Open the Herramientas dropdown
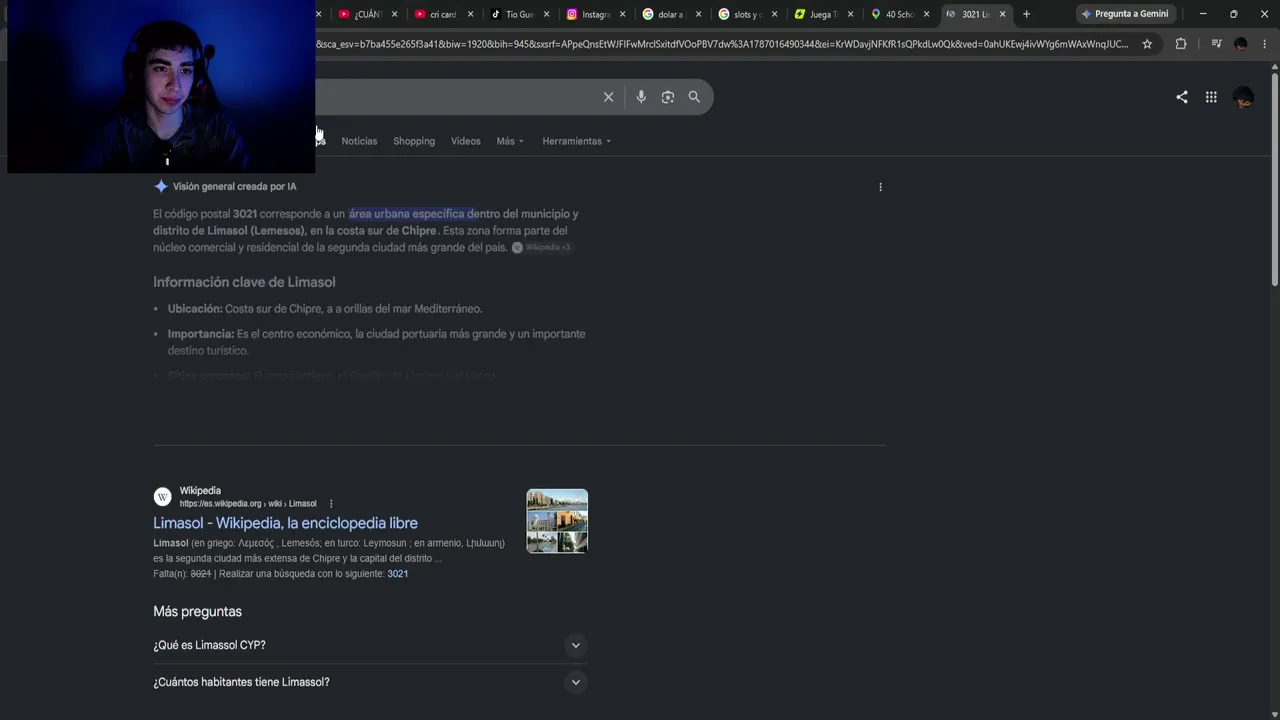This screenshot has width=1280, height=720. pos(576,141)
